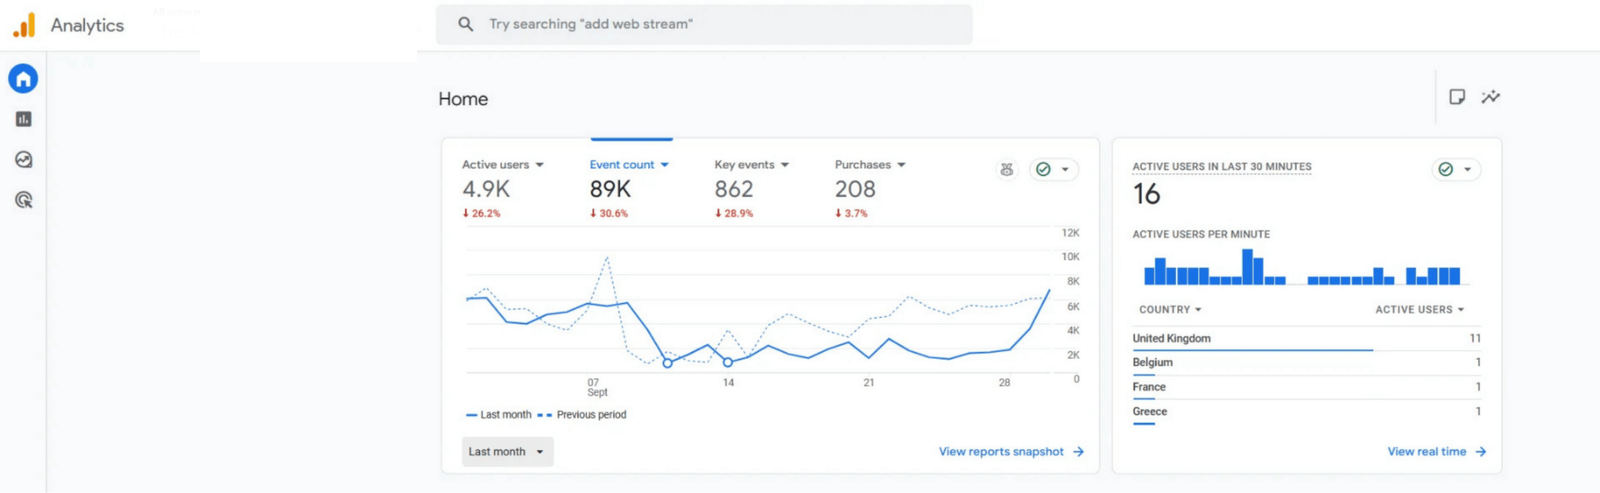
Task: Click the 14 date label on chart axis
Action: (x=729, y=383)
